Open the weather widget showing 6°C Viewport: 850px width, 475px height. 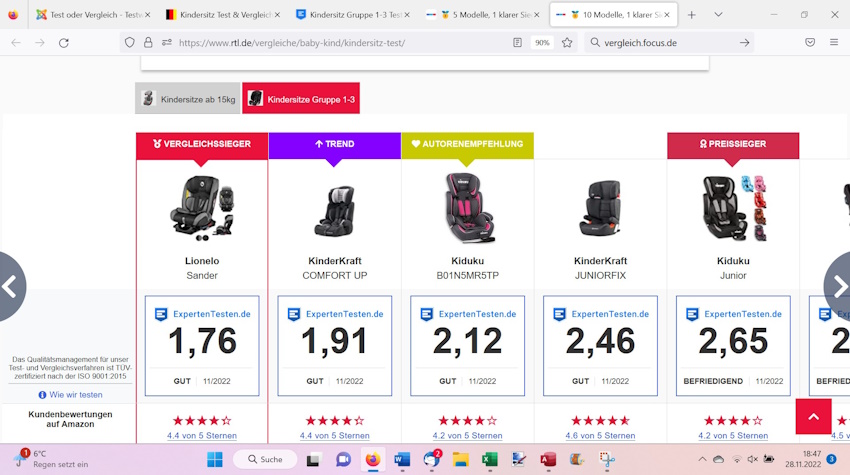click(x=51, y=459)
